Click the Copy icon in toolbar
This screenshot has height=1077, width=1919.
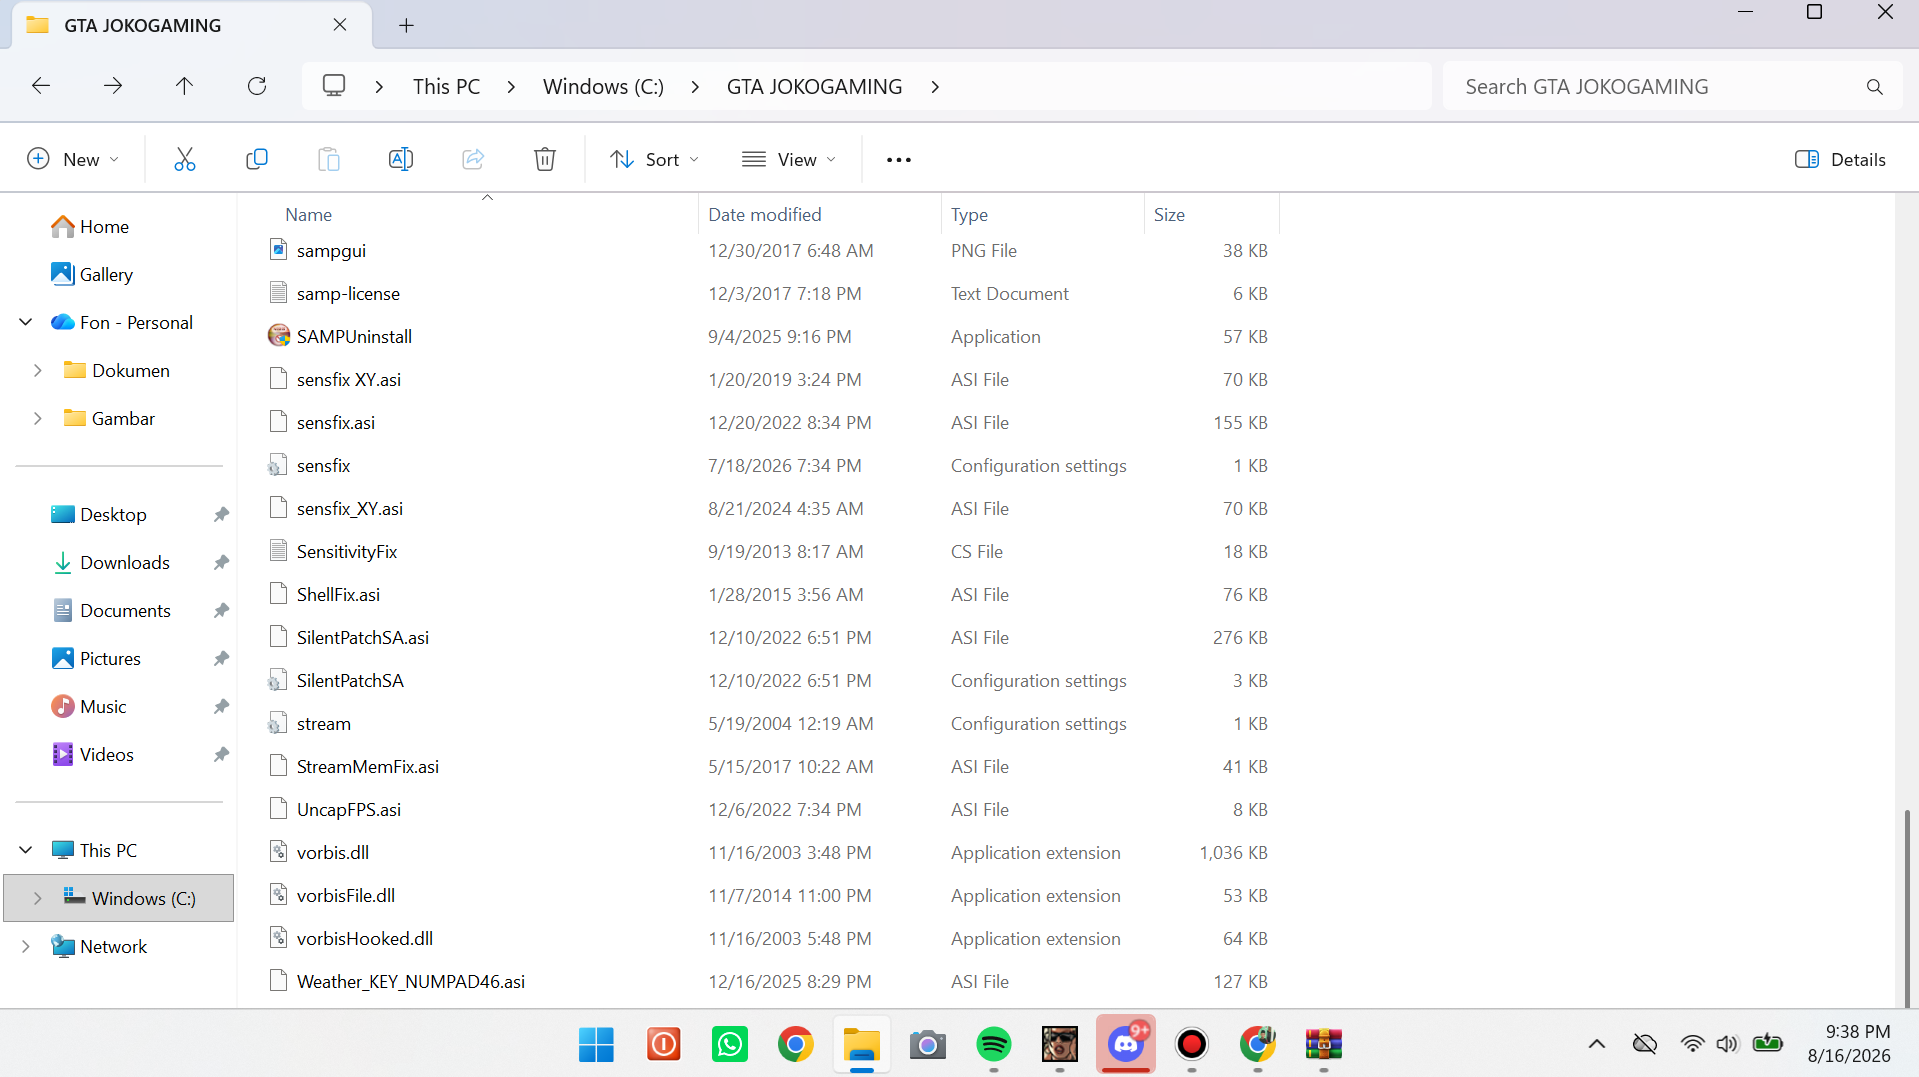(257, 159)
